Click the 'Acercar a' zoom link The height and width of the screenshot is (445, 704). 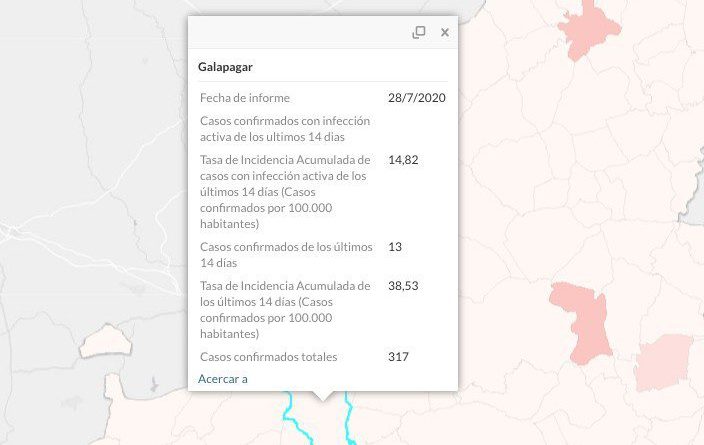[222, 378]
